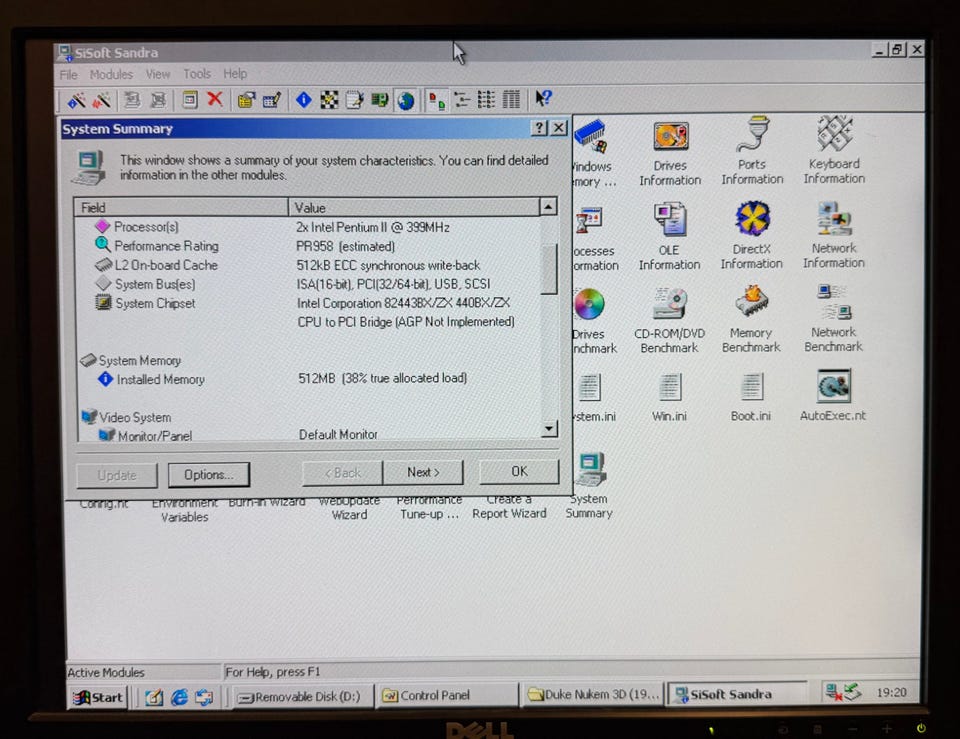The image size is (960, 739).
Task: Select the L2 On-board Cache row
Action: pos(308,265)
